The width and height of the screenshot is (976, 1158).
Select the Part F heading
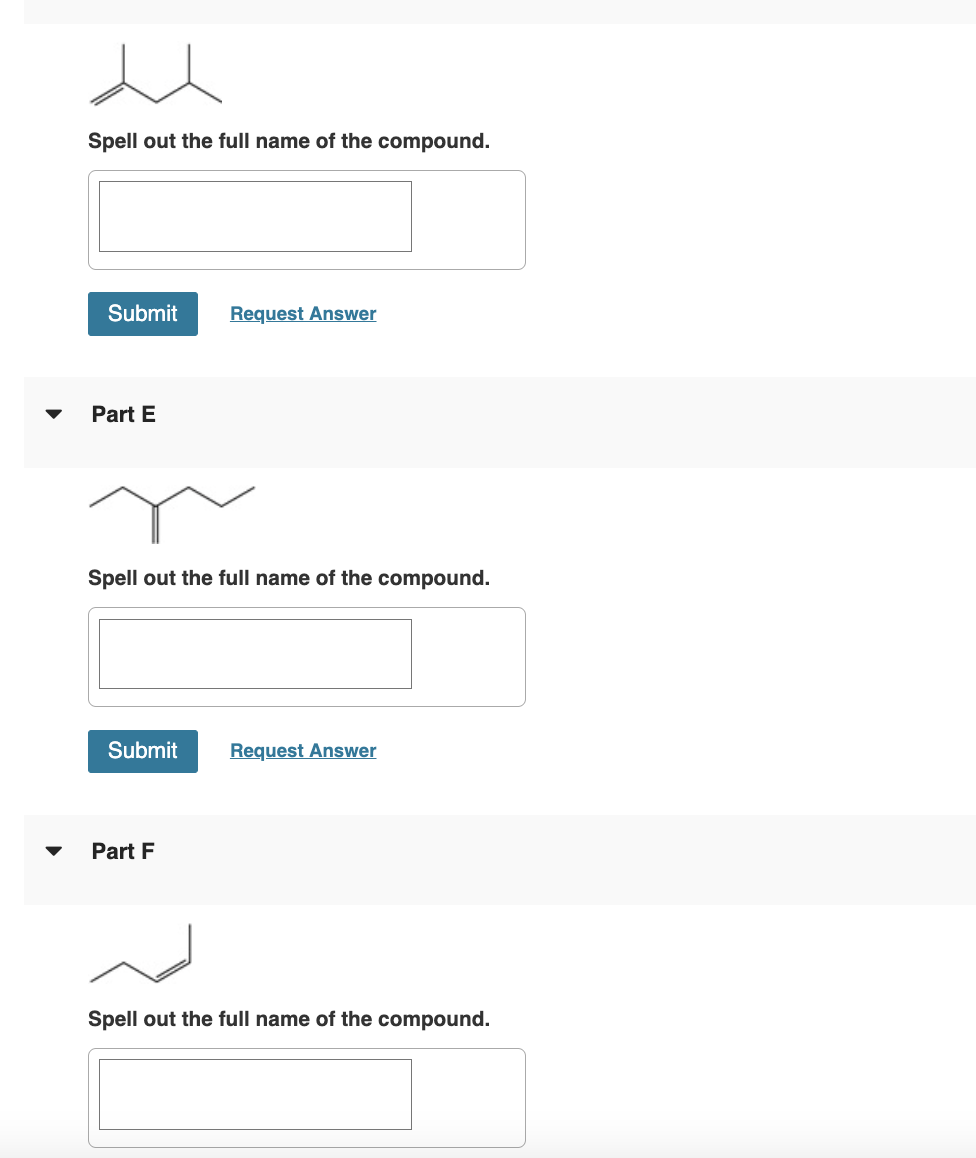(123, 851)
